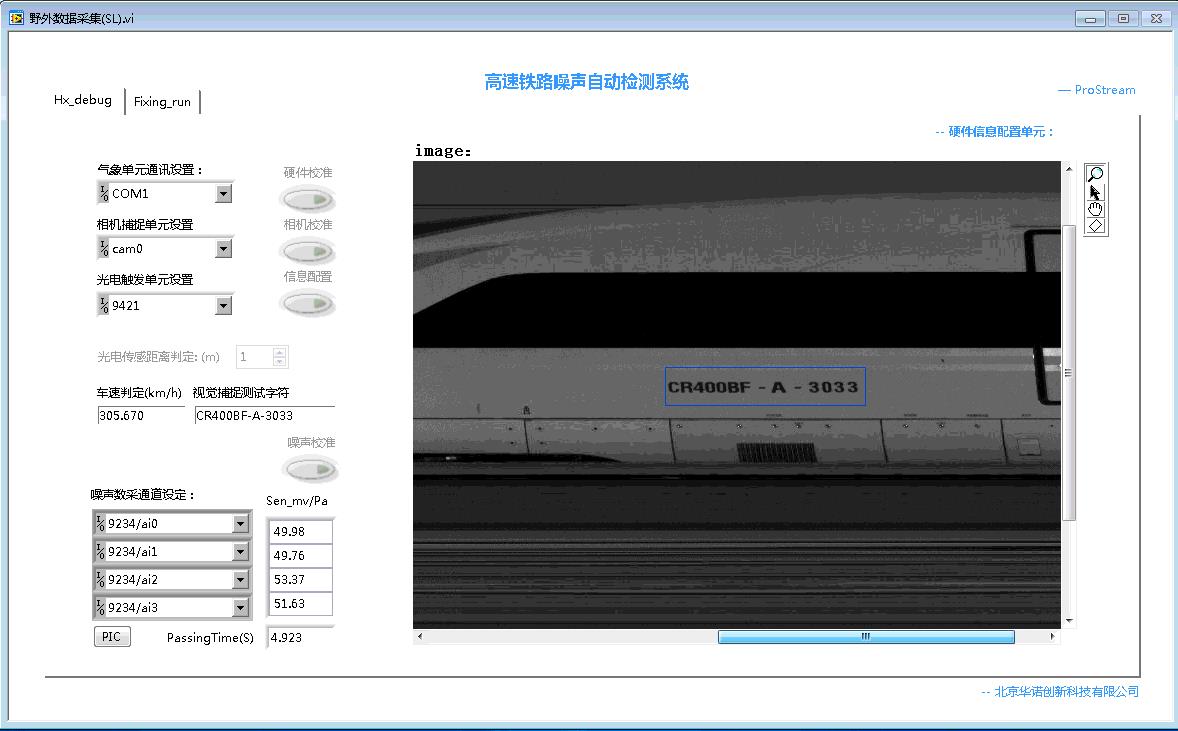Select the zoom magnifier tool in image palette

coord(1095,174)
